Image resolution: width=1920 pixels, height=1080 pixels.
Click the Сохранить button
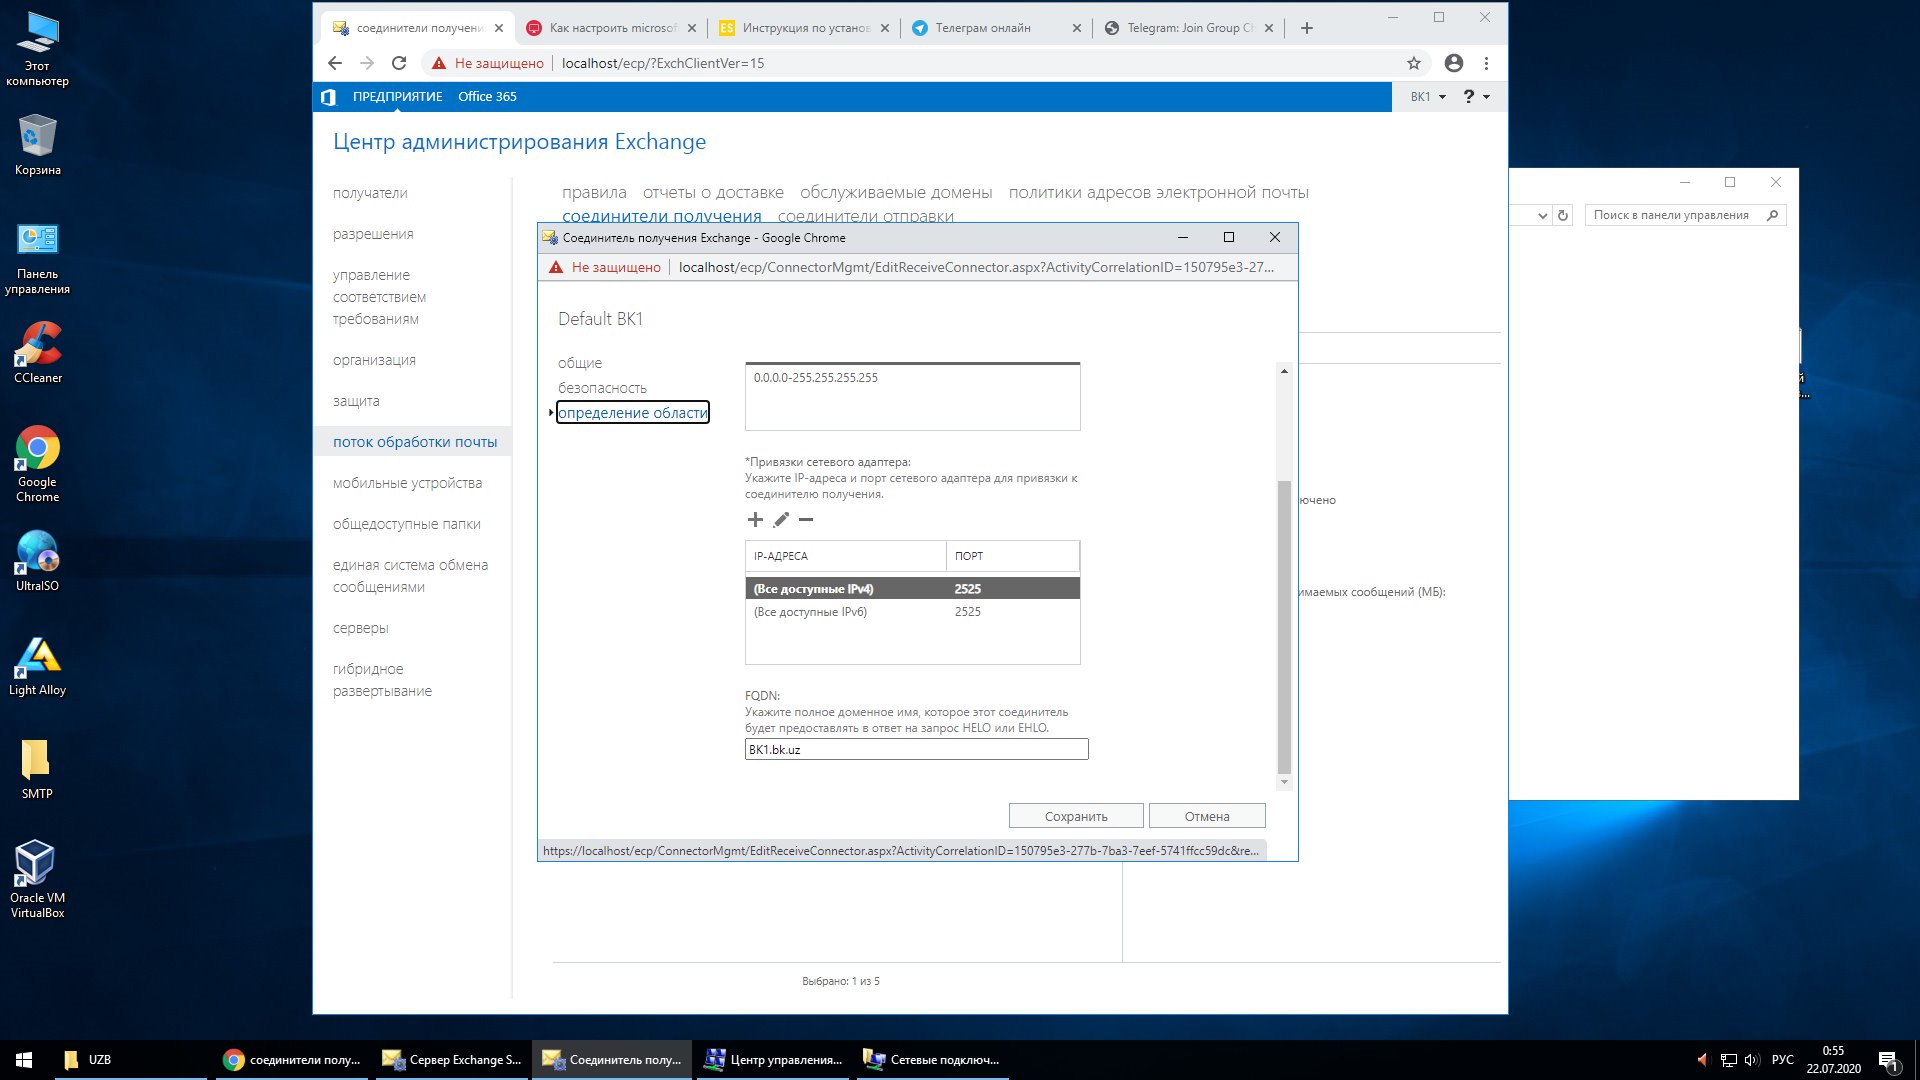click(x=1076, y=816)
